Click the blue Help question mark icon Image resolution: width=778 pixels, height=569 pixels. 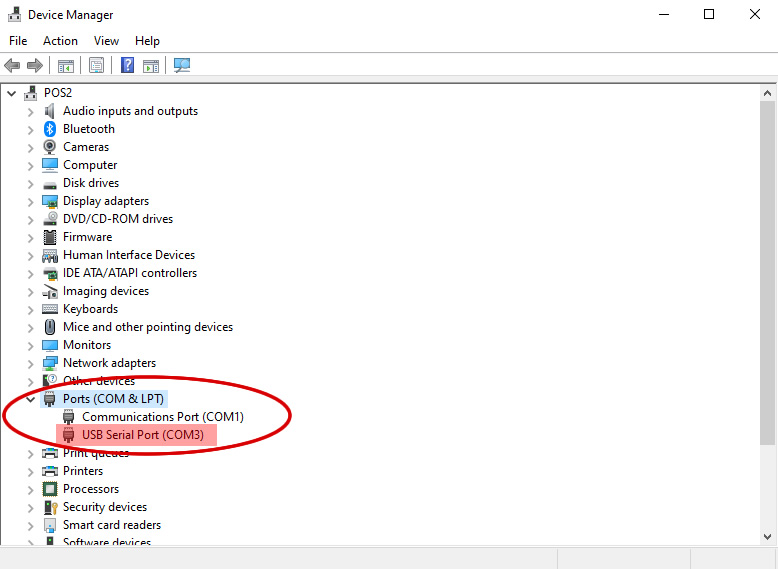[x=127, y=66]
